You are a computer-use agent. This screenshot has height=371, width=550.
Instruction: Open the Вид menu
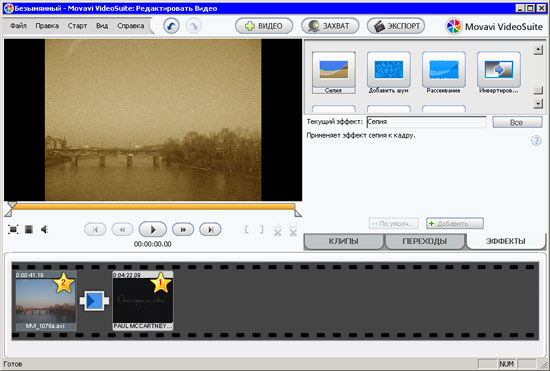pyautogui.click(x=102, y=26)
